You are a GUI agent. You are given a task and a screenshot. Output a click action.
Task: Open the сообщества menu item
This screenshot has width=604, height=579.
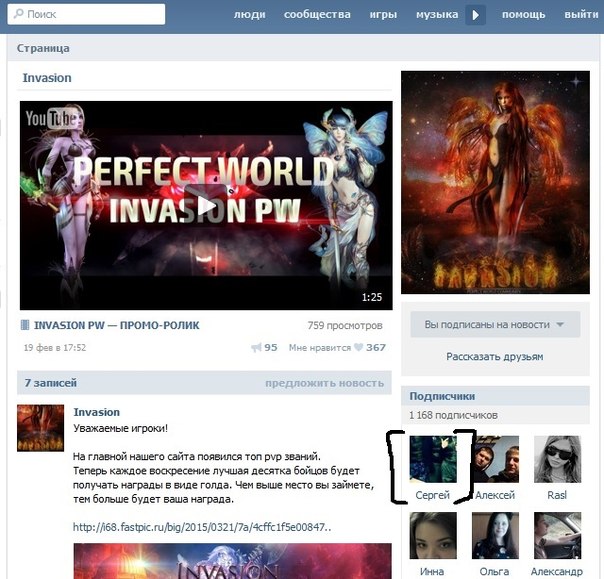click(317, 15)
